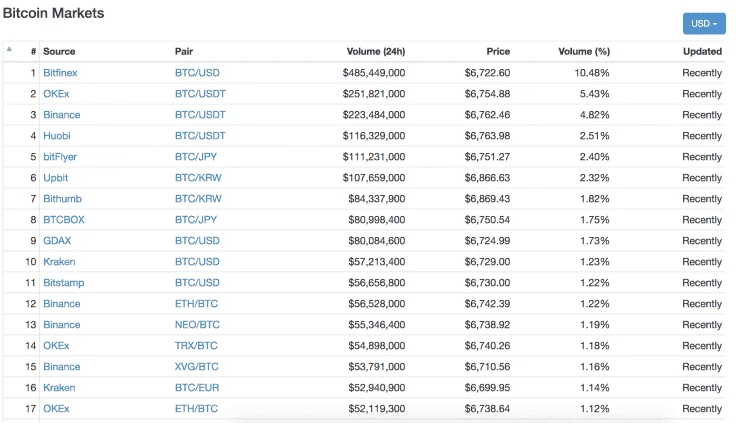Open the Bitstamp source link
Viewport: 736px width, 423px height.
click(64, 283)
